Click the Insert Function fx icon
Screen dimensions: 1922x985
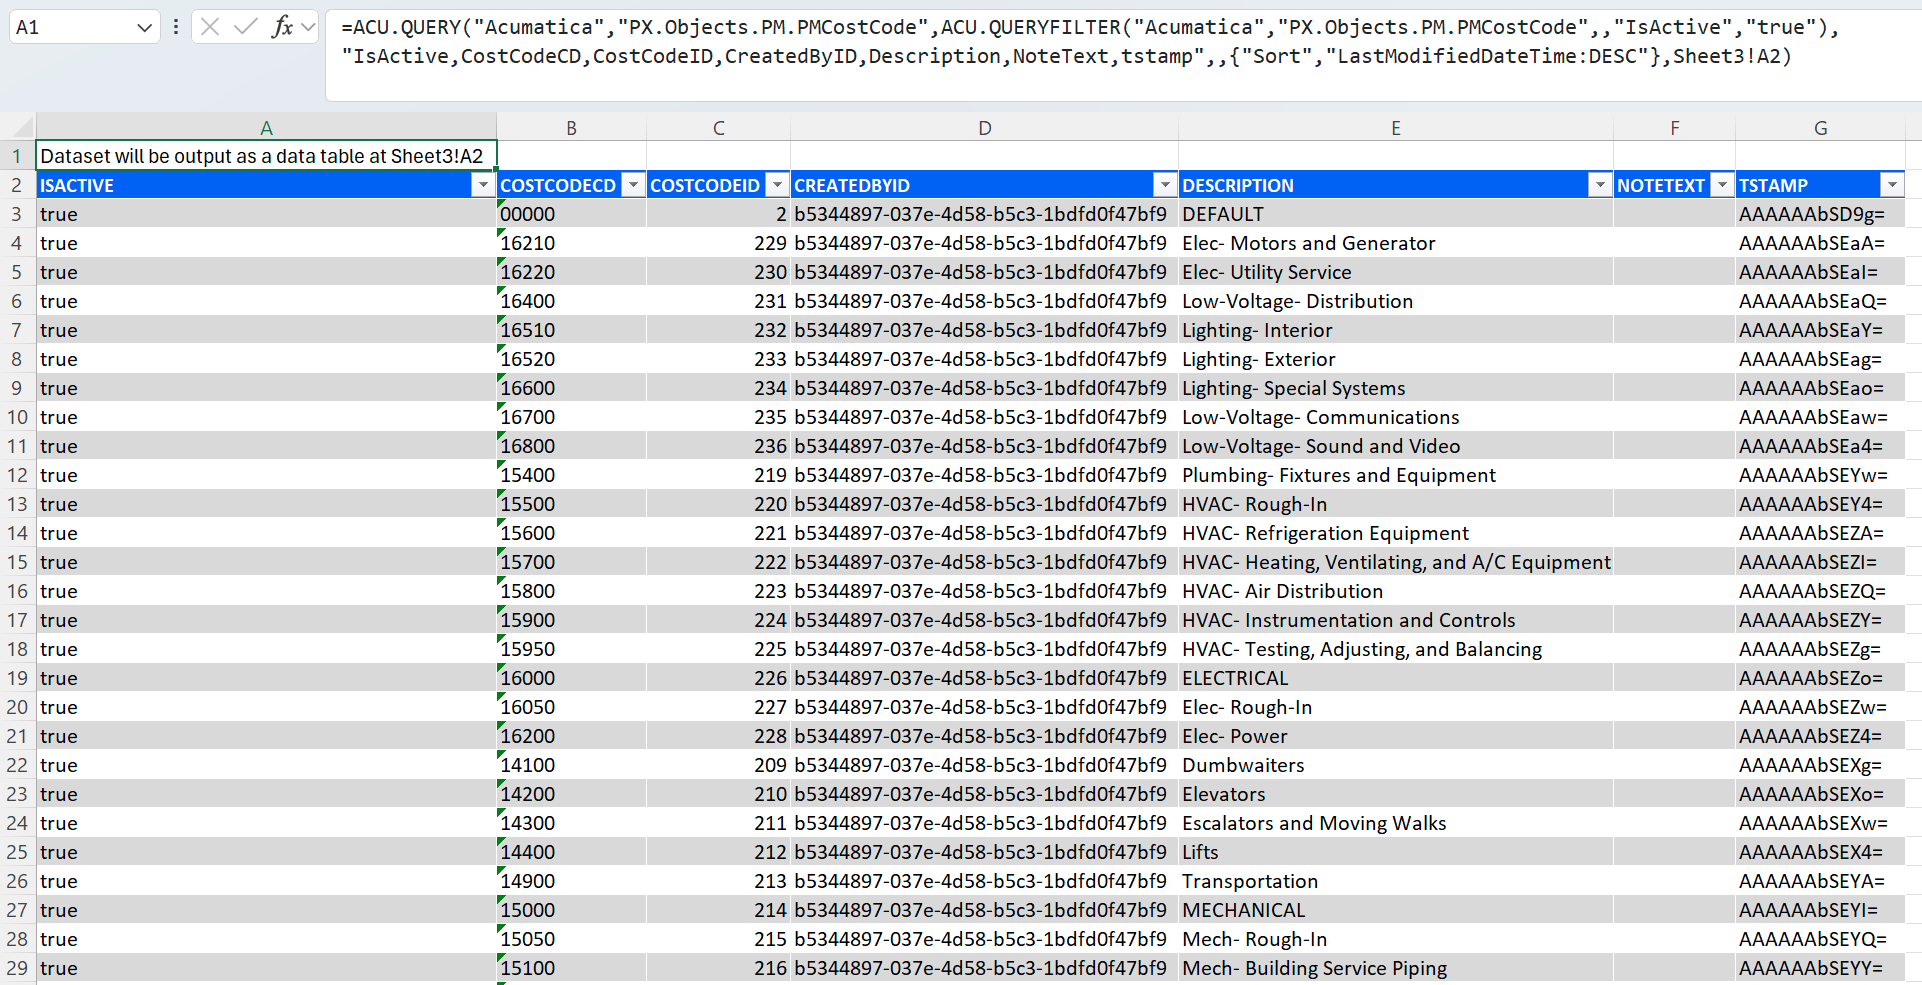[282, 27]
